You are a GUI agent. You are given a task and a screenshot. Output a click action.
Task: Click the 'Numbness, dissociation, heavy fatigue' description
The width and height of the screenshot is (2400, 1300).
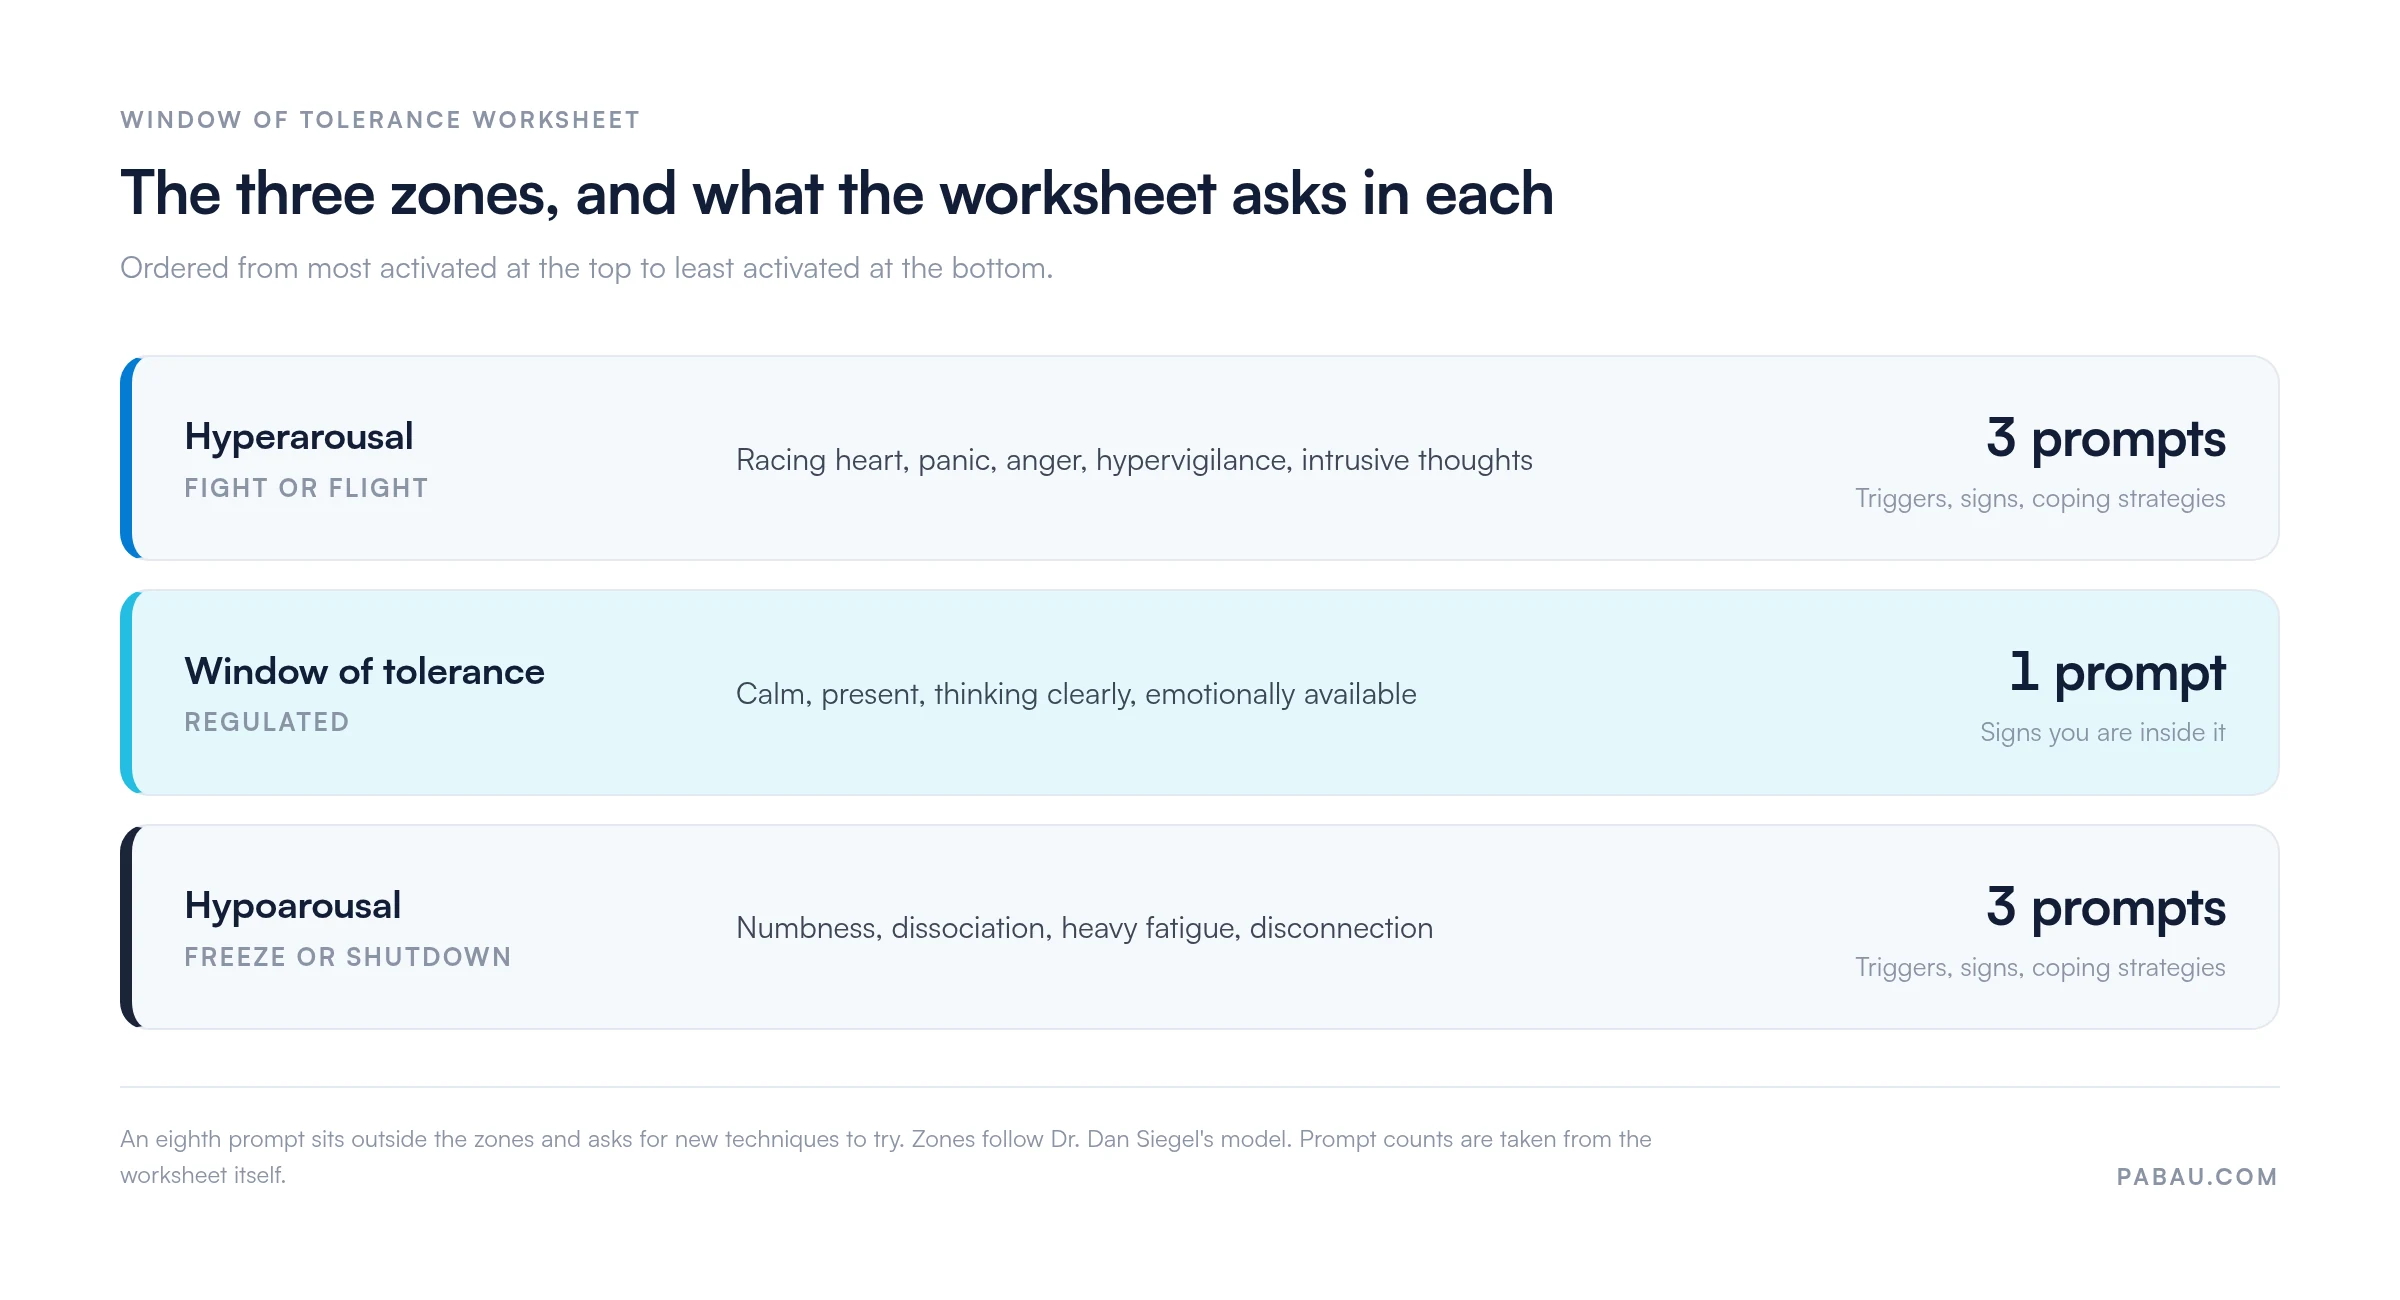pyautogui.click(x=1084, y=928)
